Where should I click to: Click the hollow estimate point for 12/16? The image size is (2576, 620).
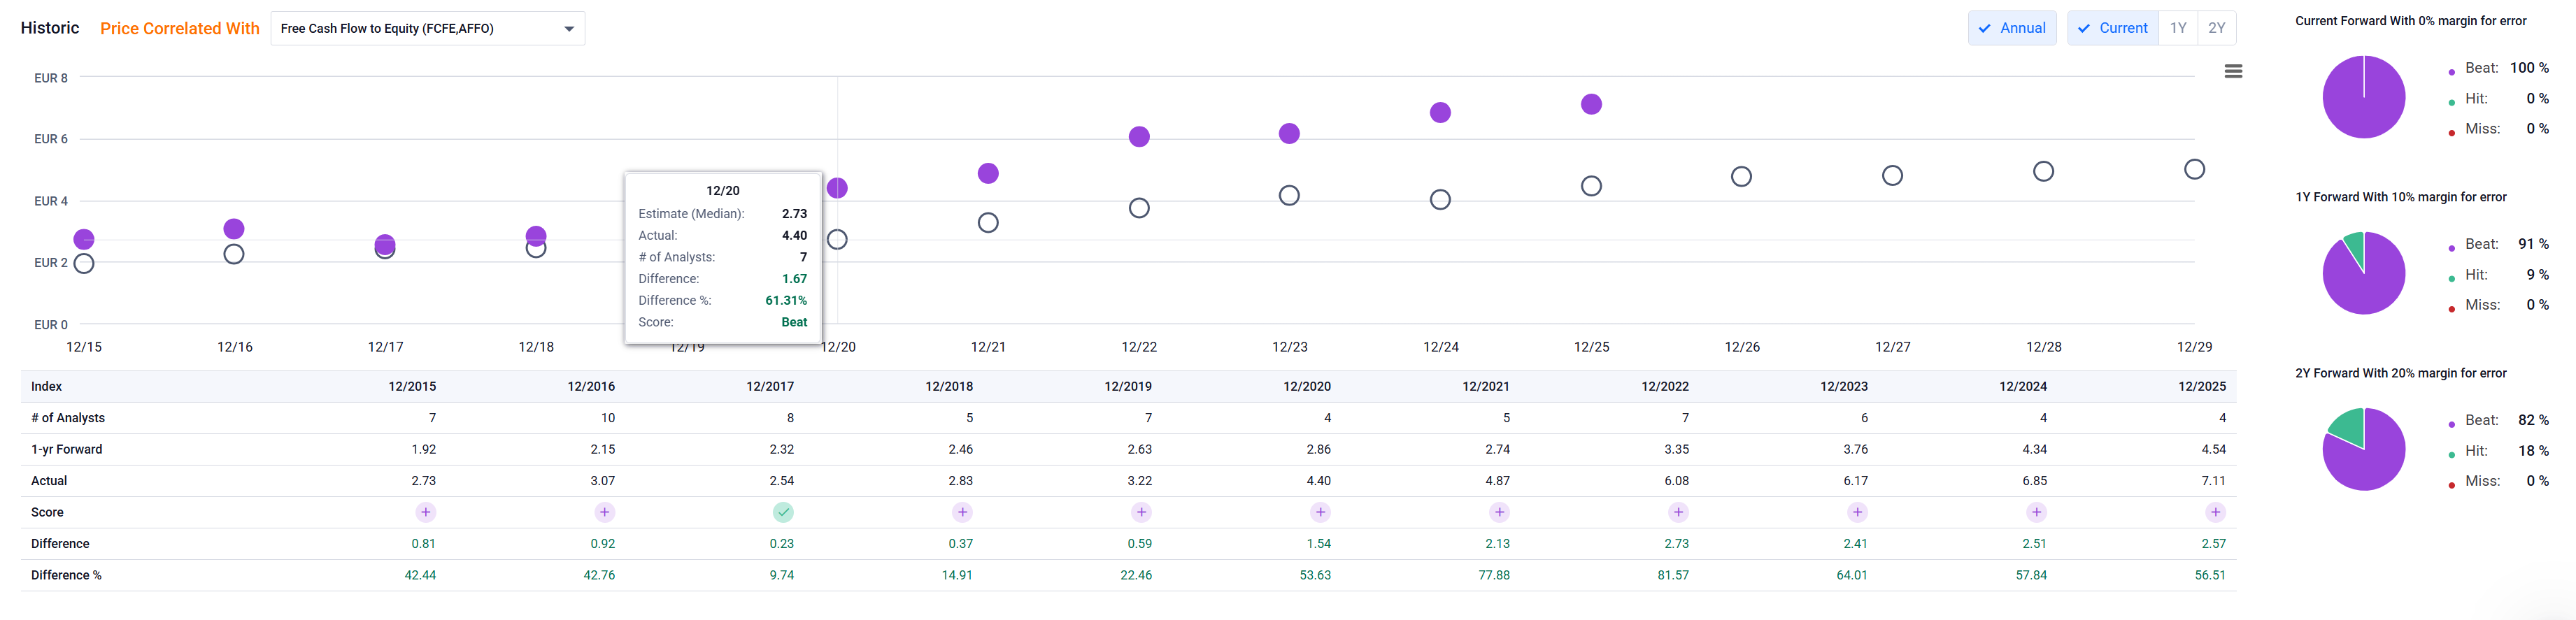[x=234, y=254]
